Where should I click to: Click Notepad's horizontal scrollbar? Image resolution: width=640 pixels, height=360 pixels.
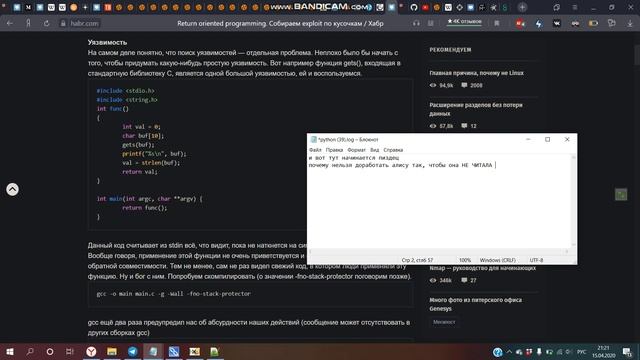[x=439, y=251]
